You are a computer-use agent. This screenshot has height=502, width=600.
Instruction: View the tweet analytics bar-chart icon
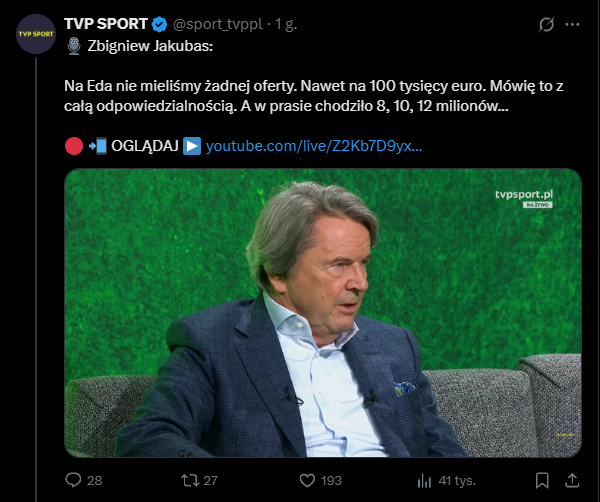(x=424, y=480)
